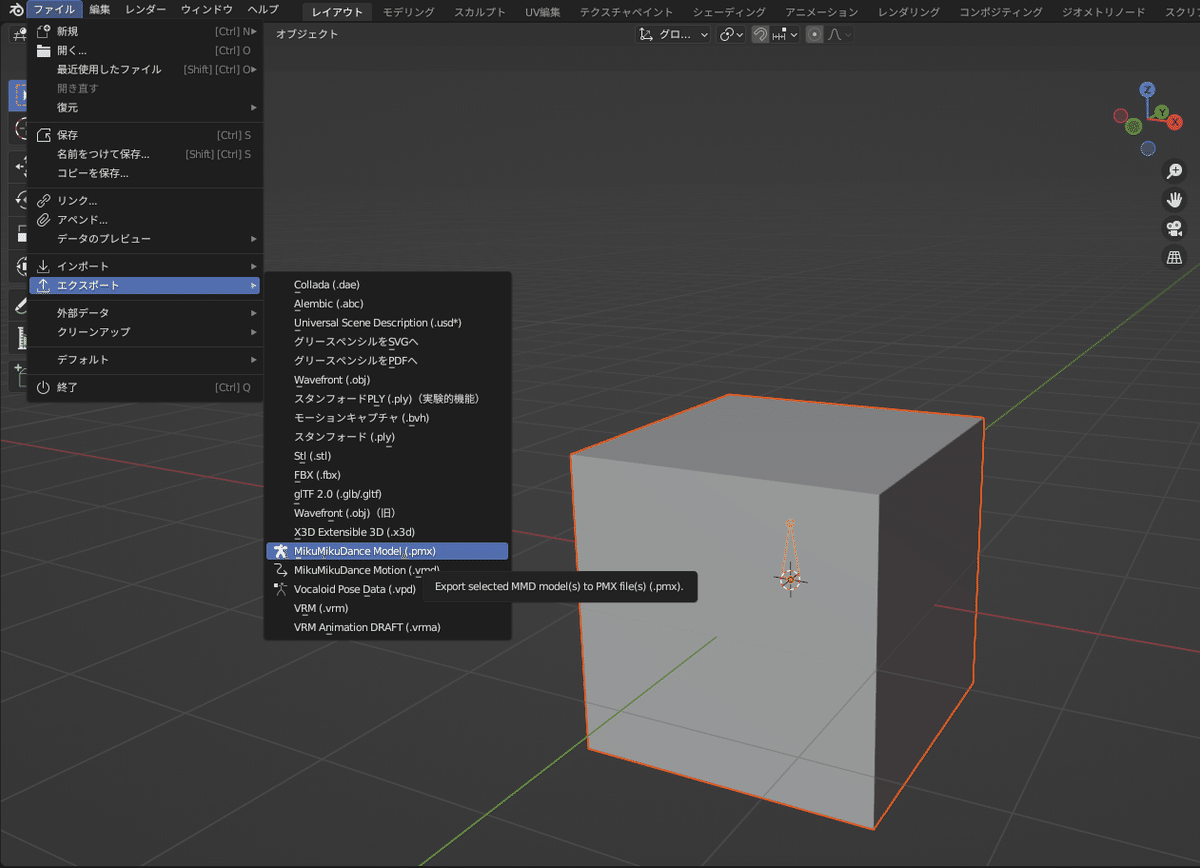The height and width of the screenshot is (868, 1200).
Task: Click the zoom view magnifier gizmo
Action: click(x=1175, y=172)
